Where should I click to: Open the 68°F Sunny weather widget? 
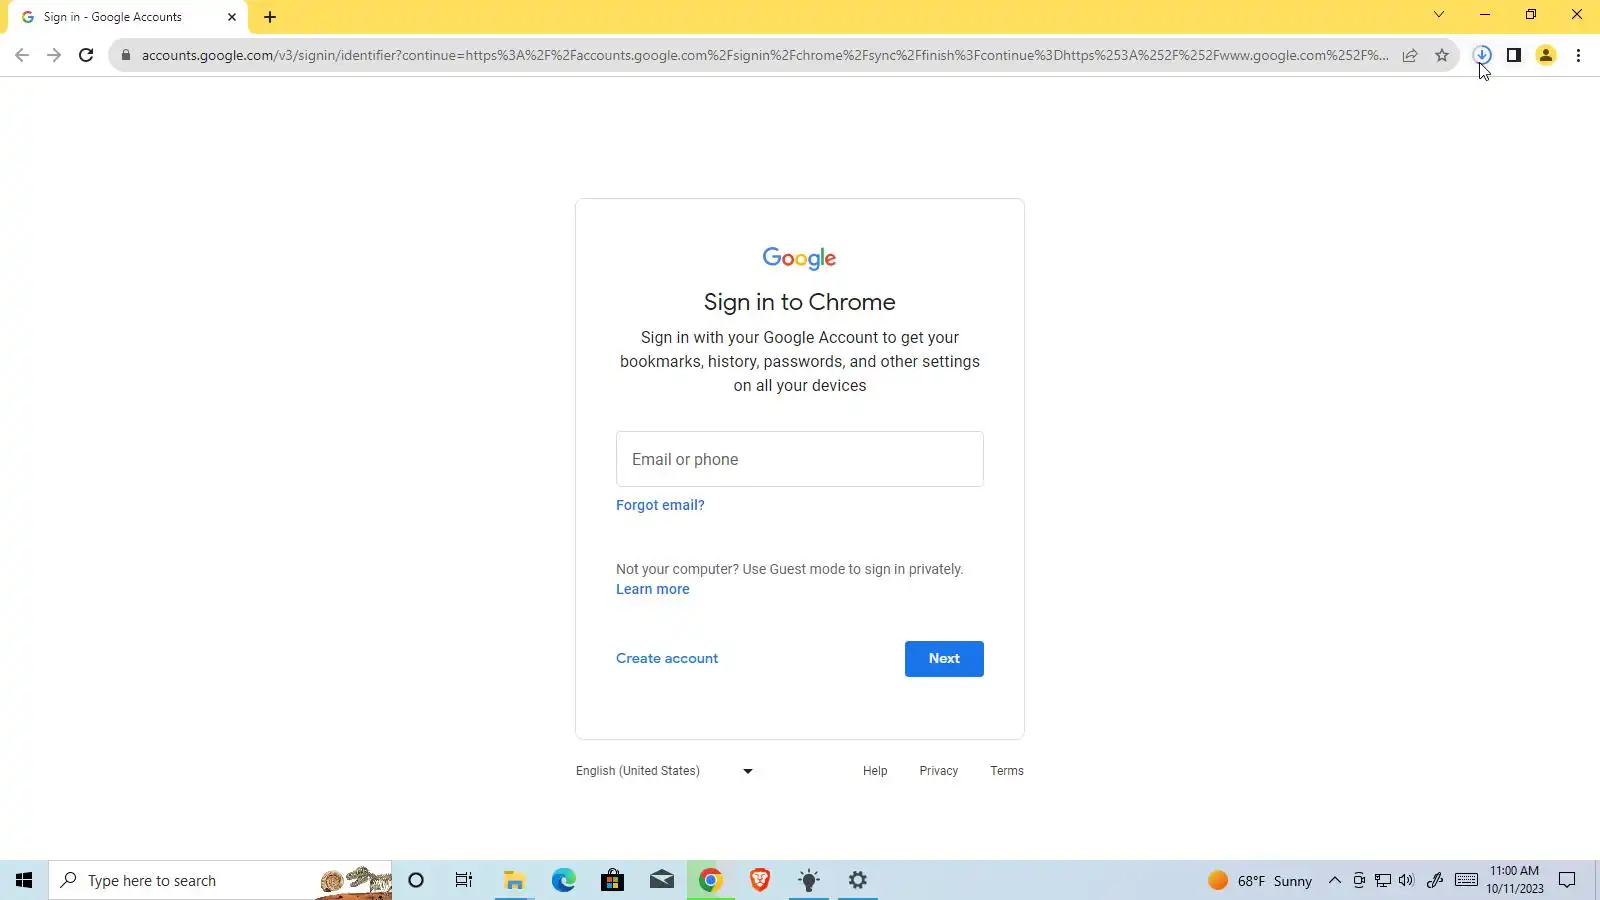click(1260, 881)
